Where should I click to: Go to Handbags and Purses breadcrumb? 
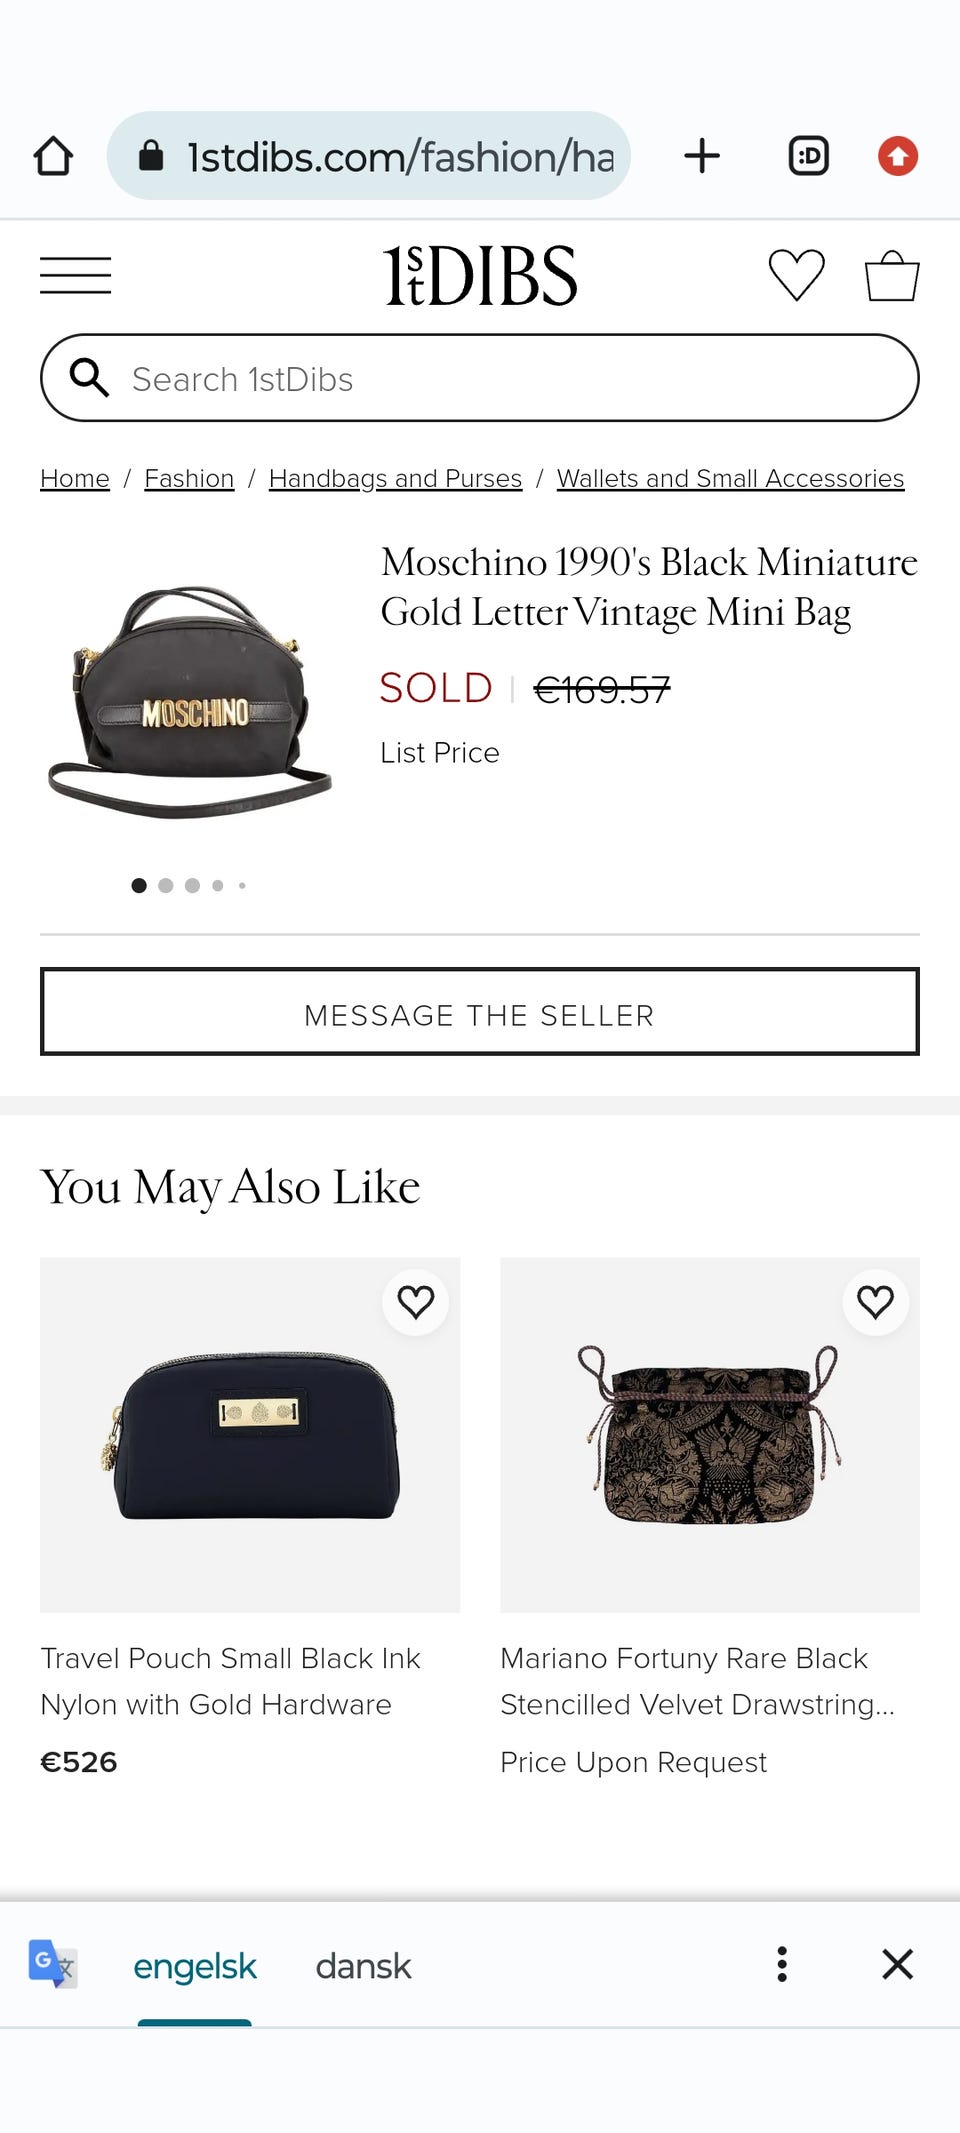395,479
